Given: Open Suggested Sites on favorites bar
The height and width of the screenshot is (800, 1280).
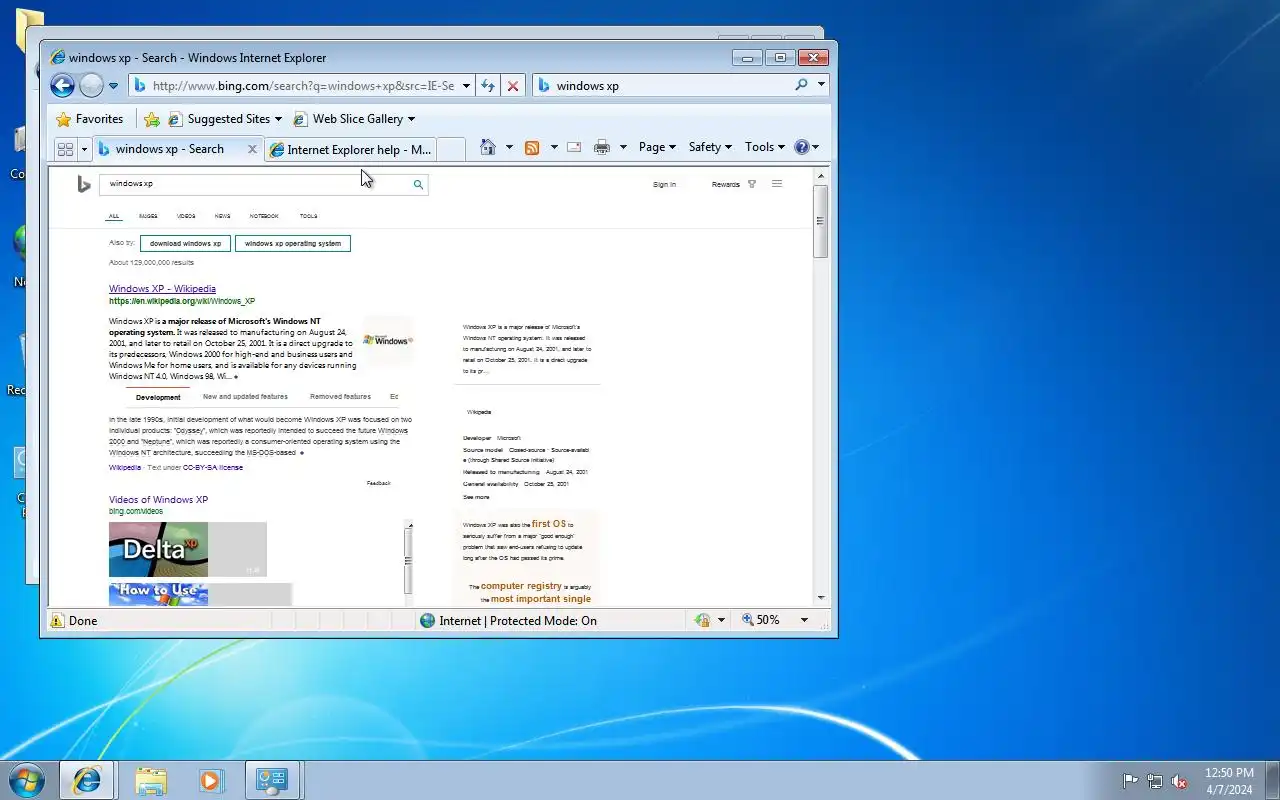Looking at the screenshot, I should (x=225, y=119).
